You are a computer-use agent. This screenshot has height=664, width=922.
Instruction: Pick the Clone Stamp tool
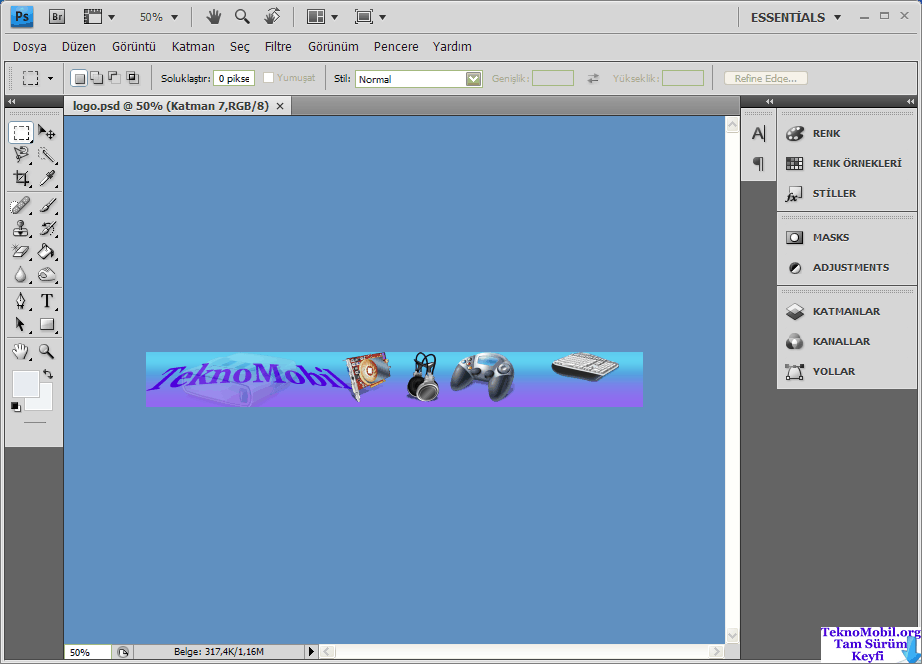(x=21, y=228)
